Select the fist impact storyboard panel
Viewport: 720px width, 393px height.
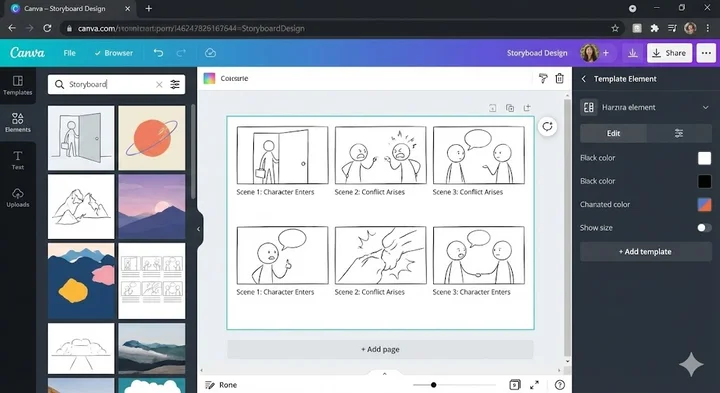pos(380,255)
